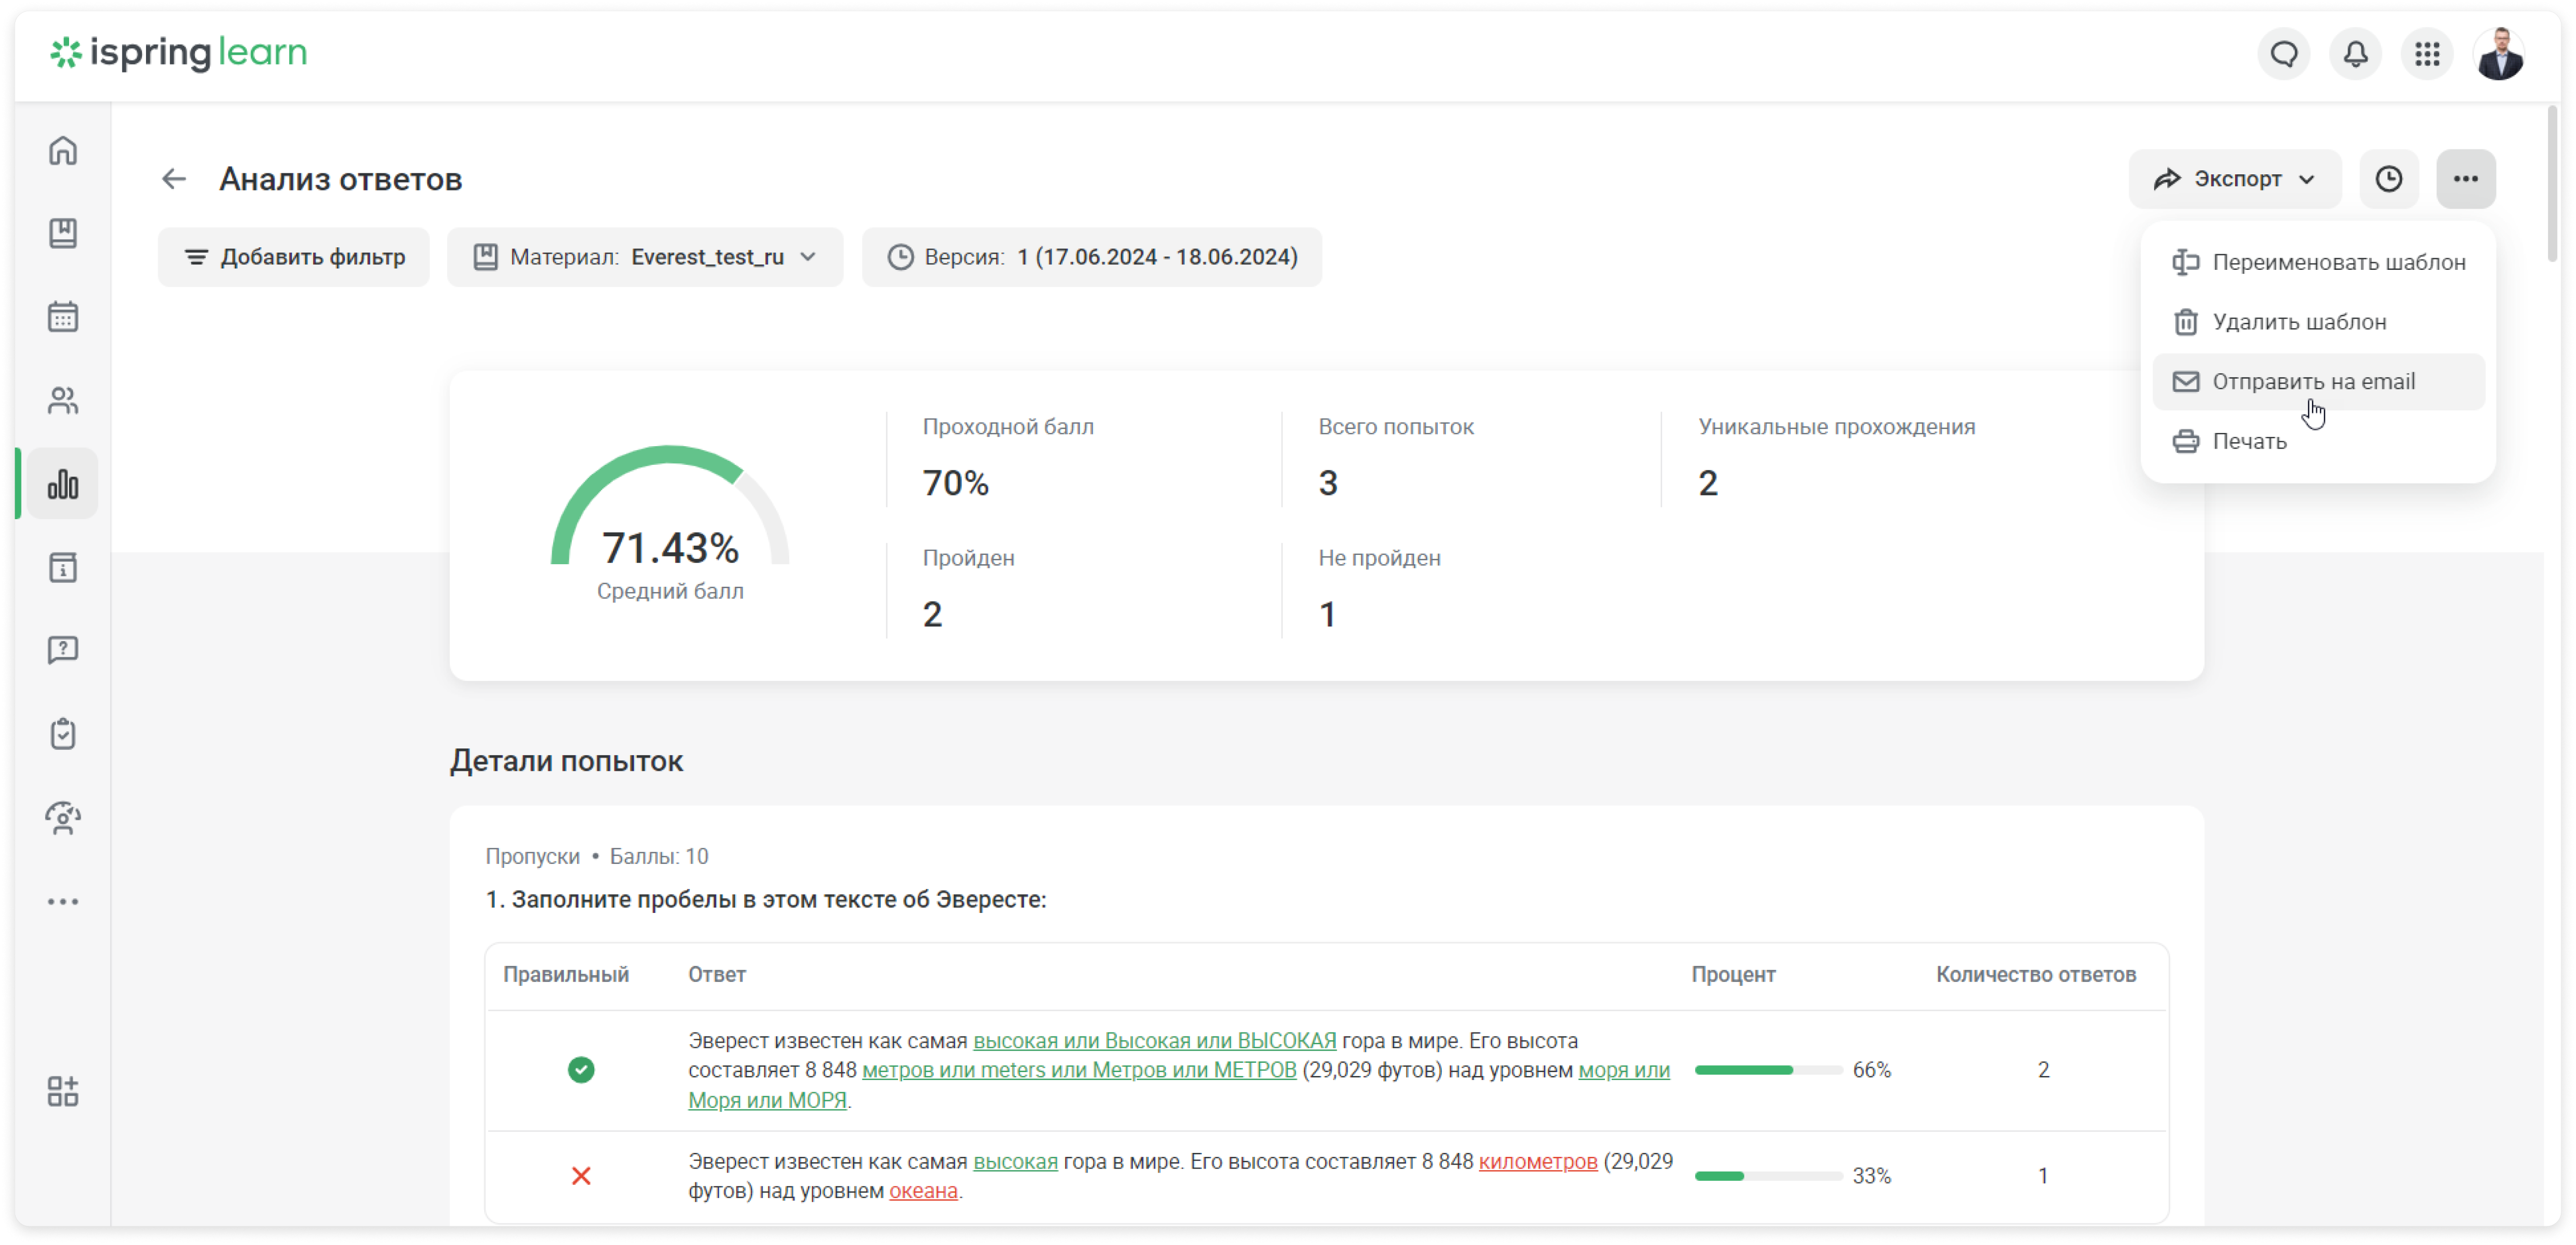Show more sidebar items via three dots

coord(63,902)
